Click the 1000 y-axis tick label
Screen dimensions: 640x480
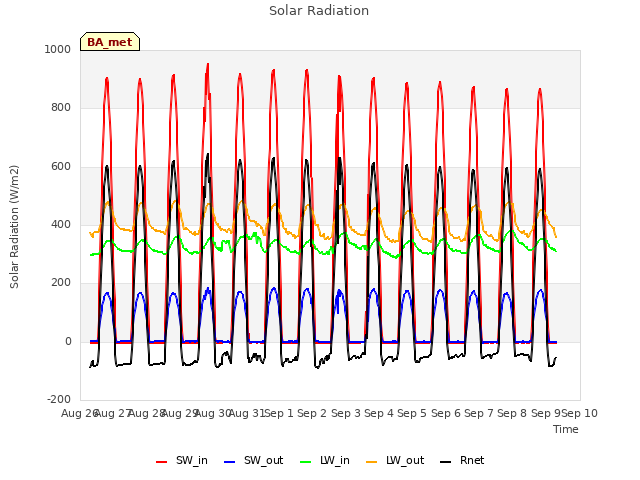[58, 49]
